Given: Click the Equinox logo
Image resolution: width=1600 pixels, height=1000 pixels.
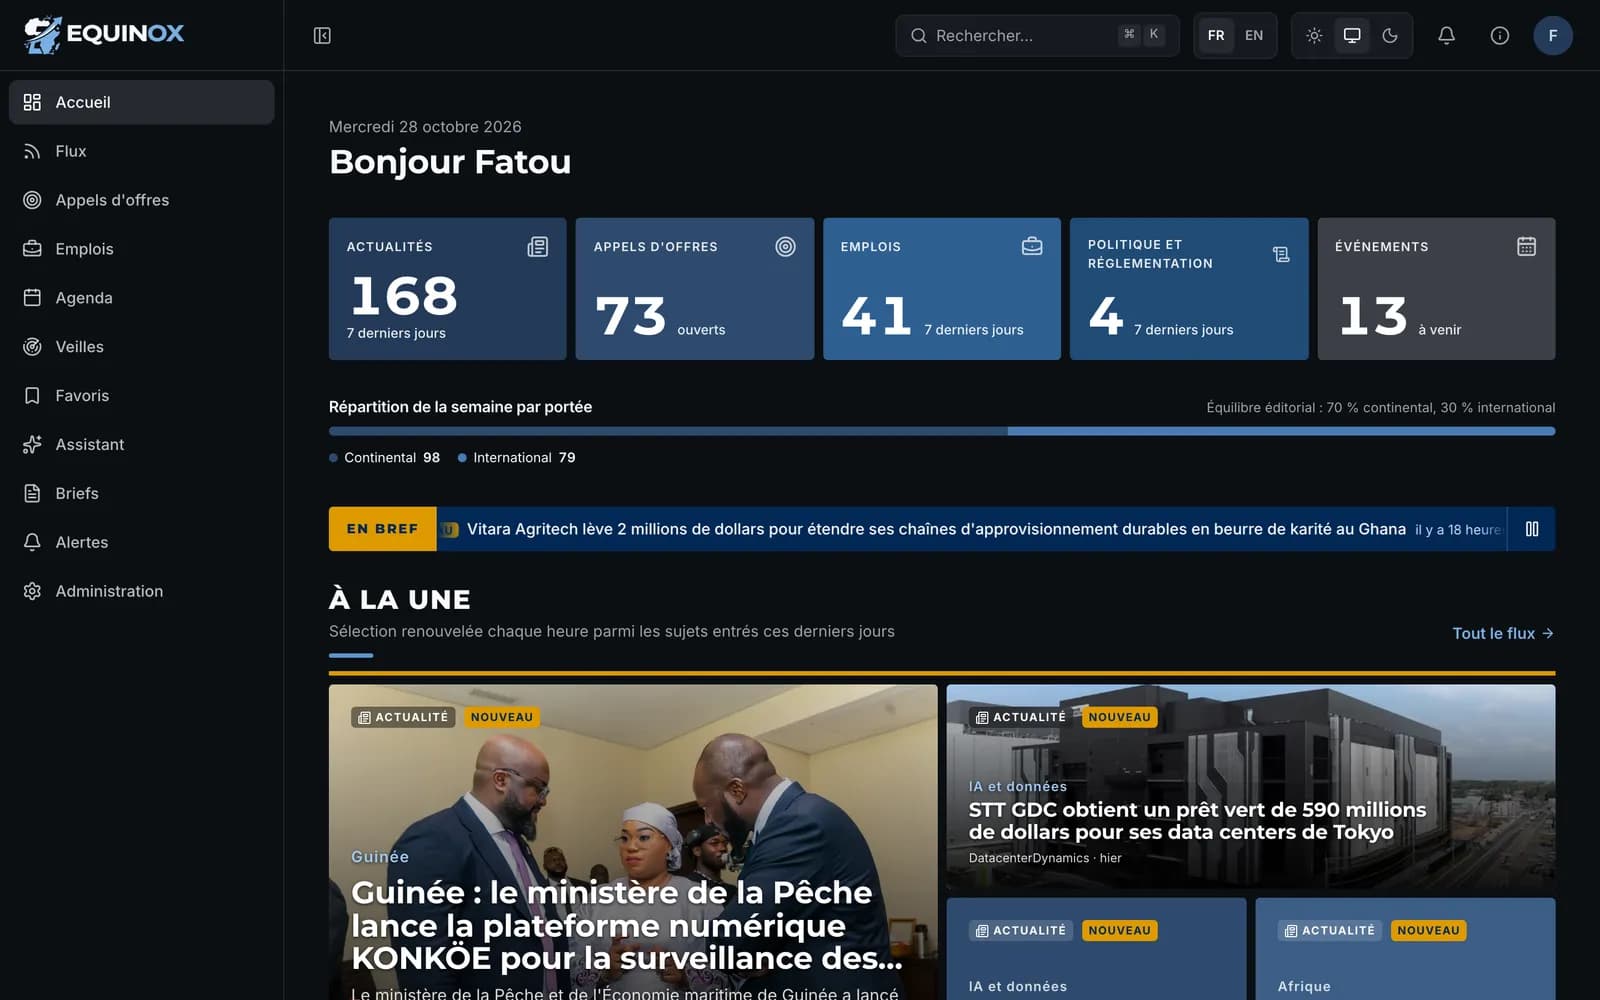Looking at the screenshot, I should [x=104, y=35].
